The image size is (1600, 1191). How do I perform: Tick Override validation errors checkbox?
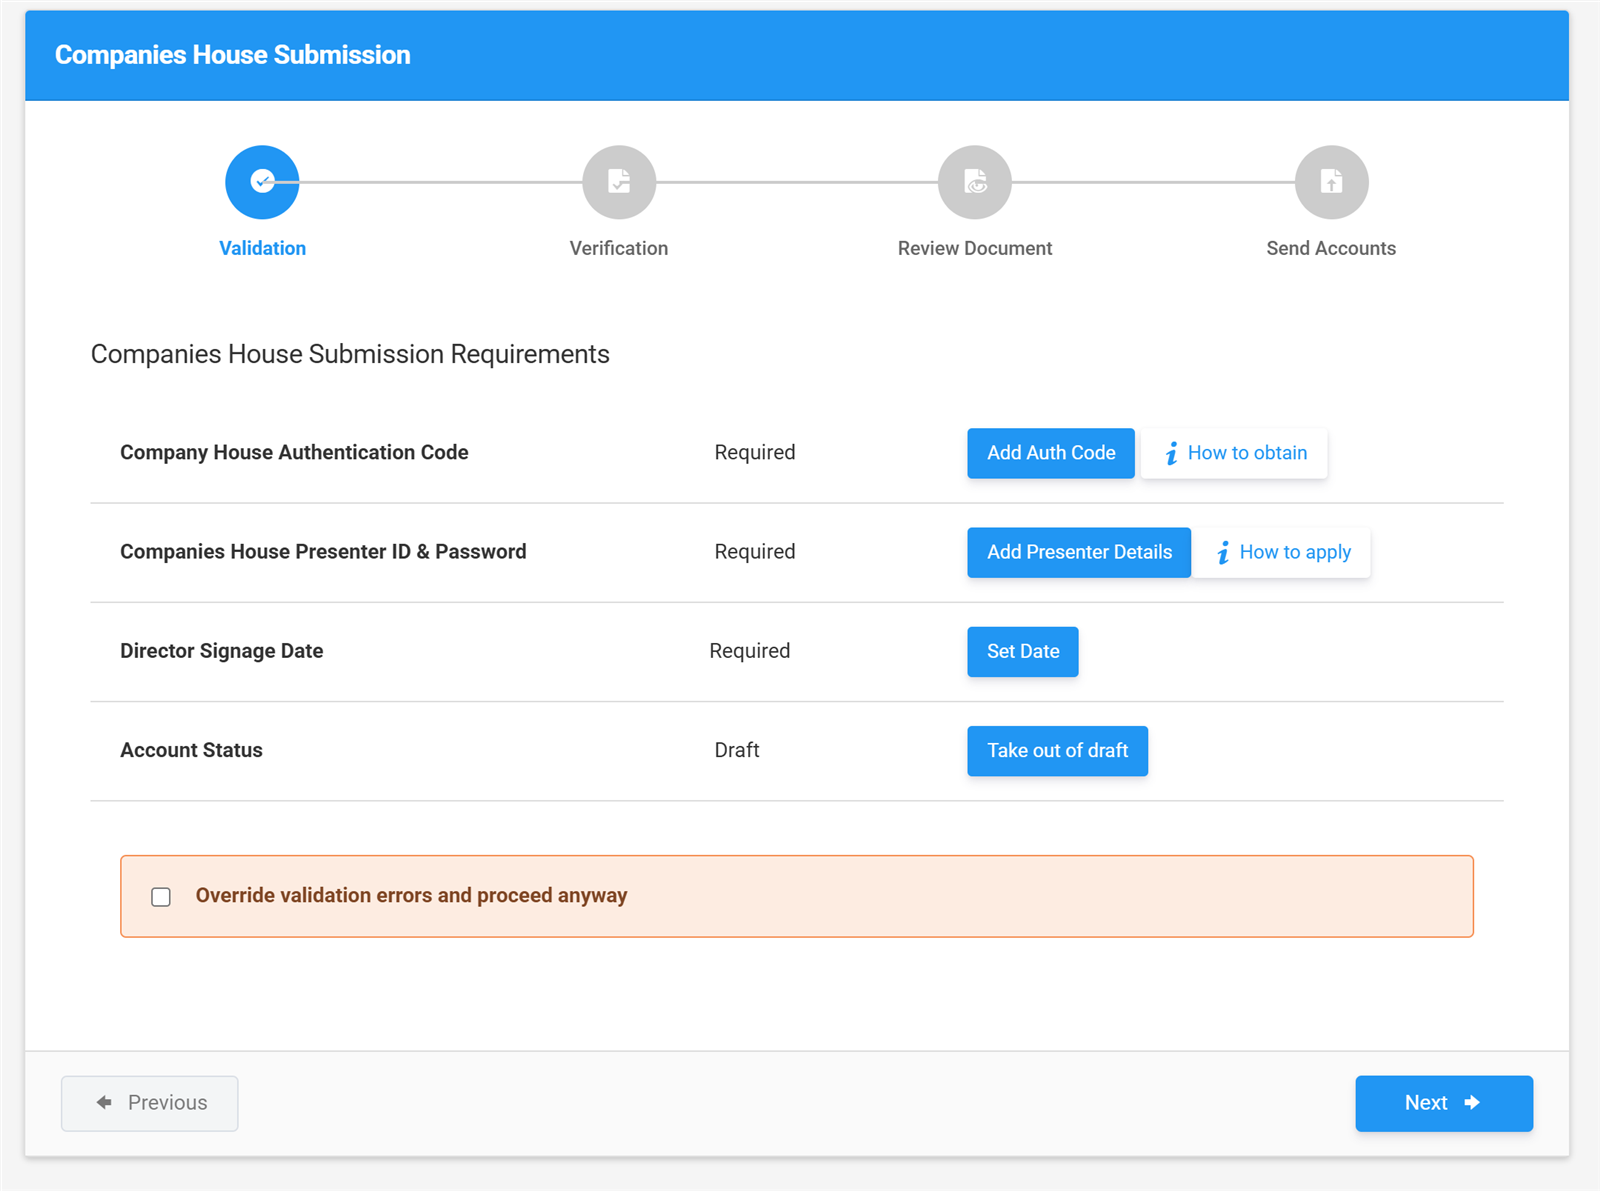[x=161, y=897]
